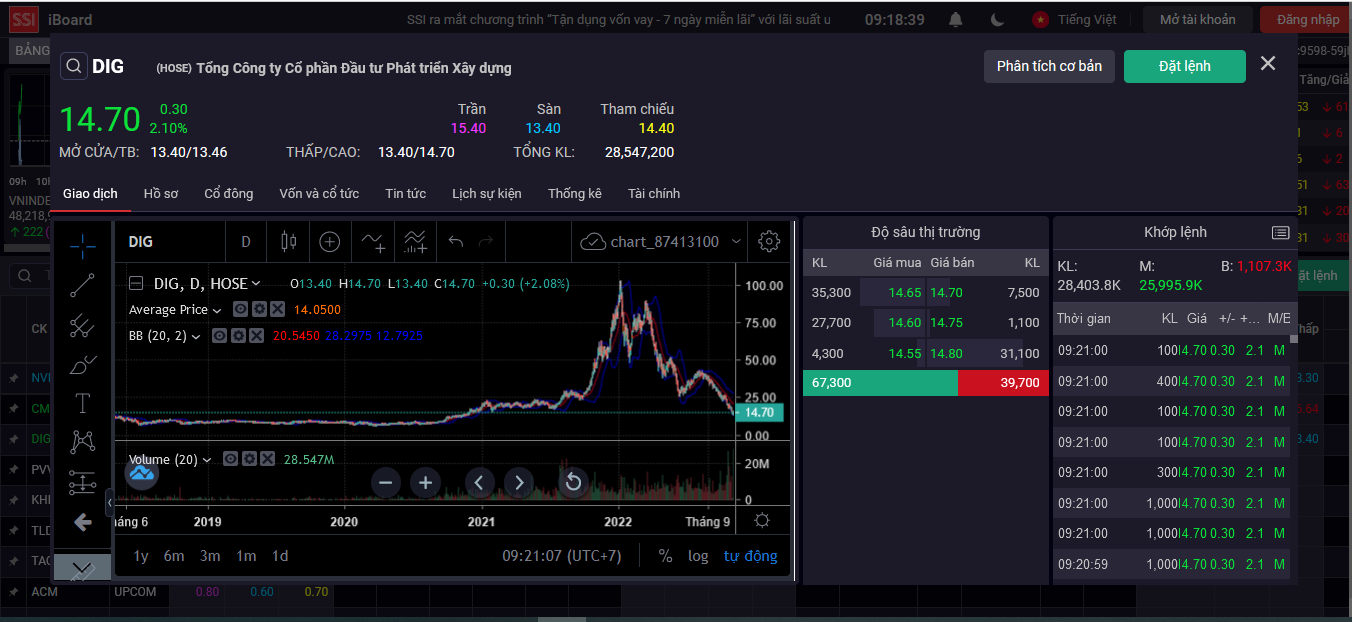This screenshot has width=1352, height=622.
Task: Redo the last chart action
Action: pos(487,241)
